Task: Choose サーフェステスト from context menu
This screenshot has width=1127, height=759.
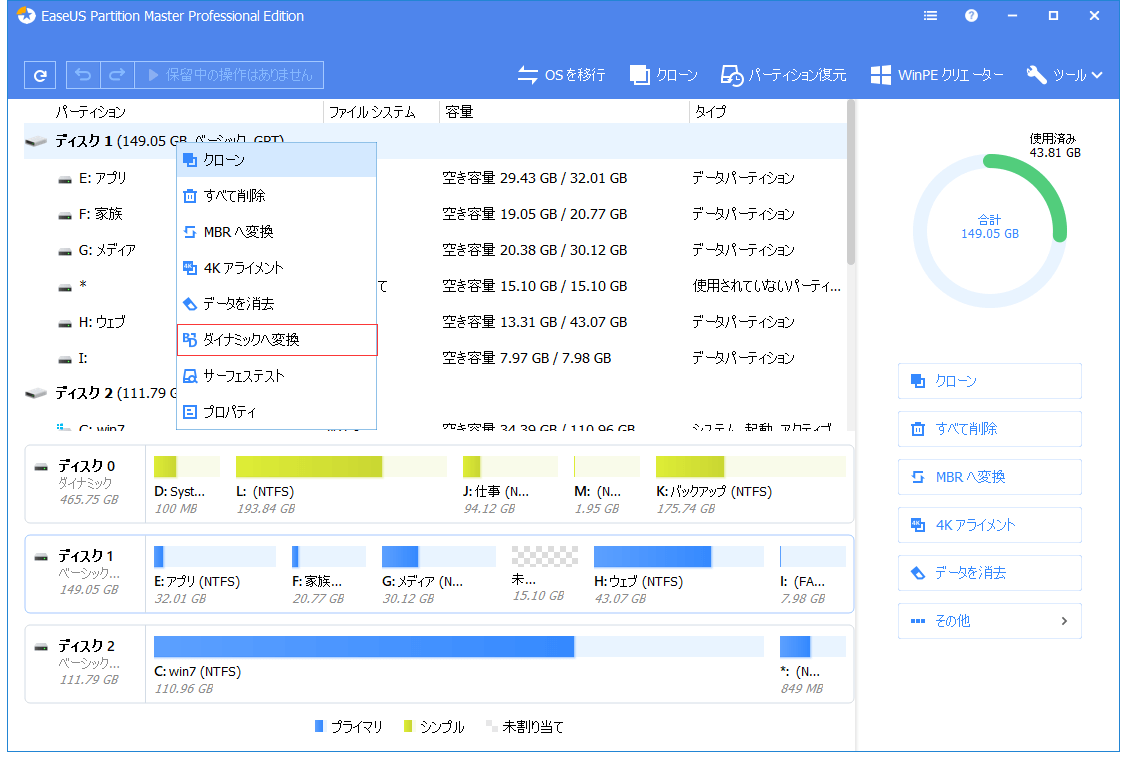Action: (x=277, y=376)
